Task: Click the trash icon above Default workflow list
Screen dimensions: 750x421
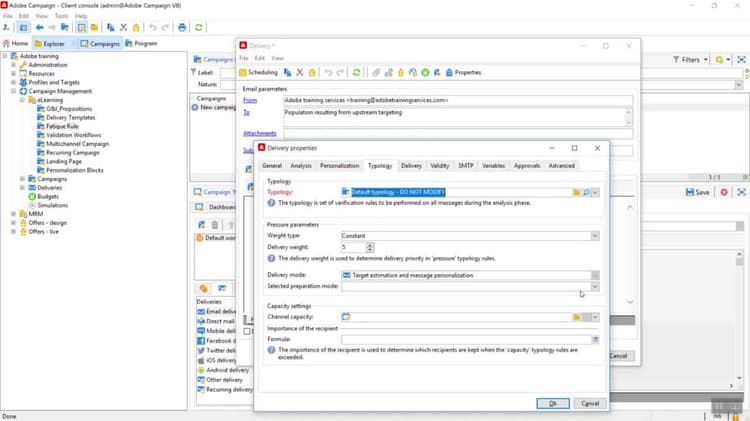Action: 215,225
